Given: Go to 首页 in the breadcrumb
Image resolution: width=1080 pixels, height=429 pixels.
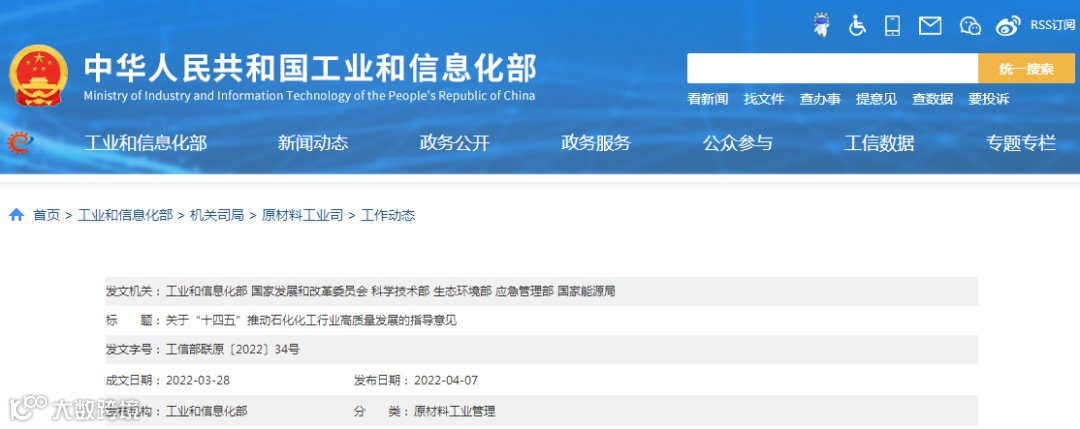Looking at the screenshot, I should 47,216.
